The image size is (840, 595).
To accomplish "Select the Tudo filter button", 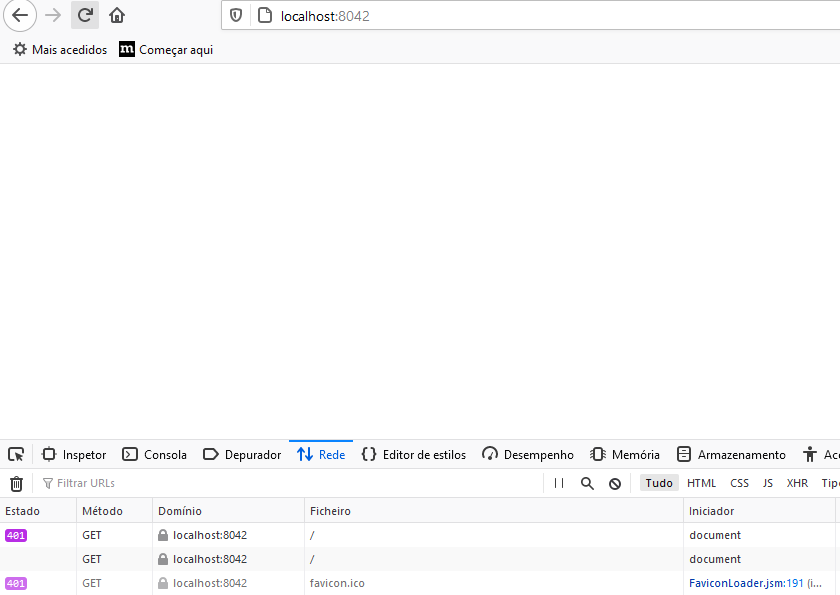I will click(659, 483).
